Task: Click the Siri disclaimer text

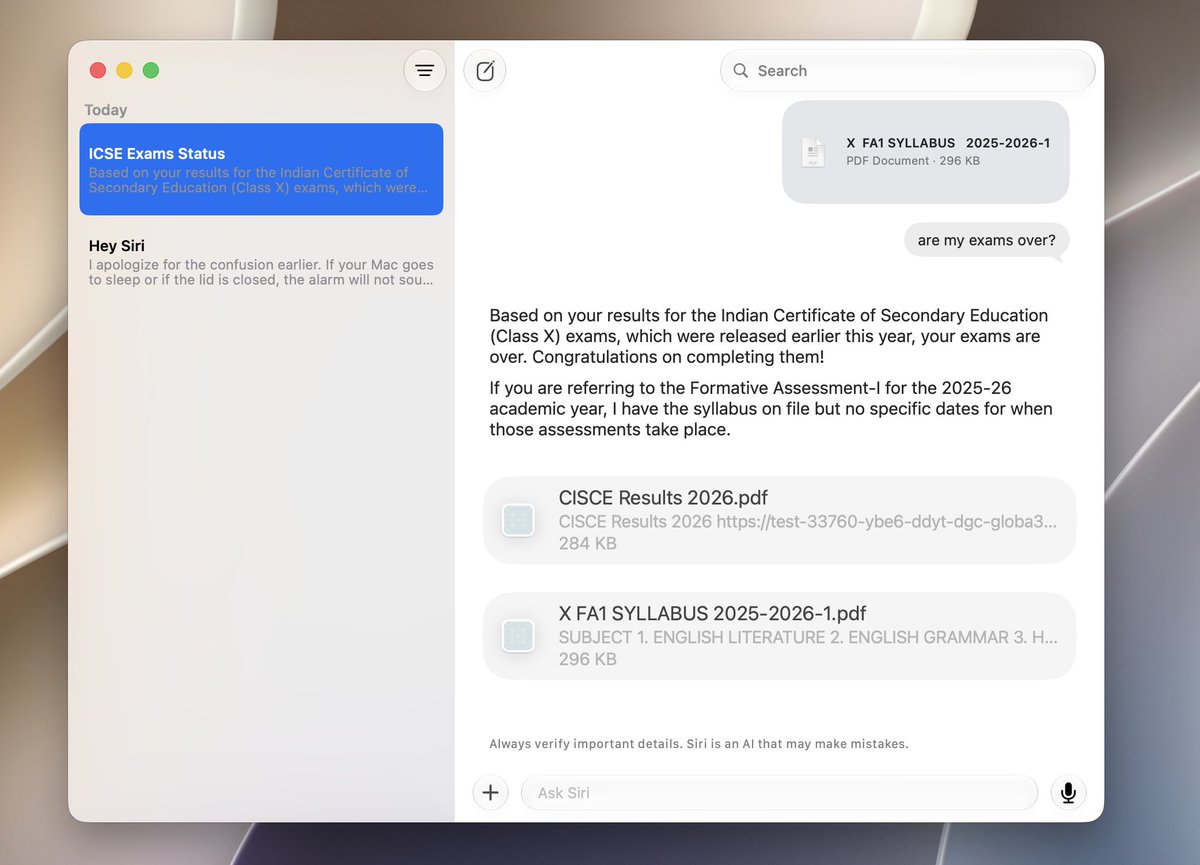Action: (699, 744)
